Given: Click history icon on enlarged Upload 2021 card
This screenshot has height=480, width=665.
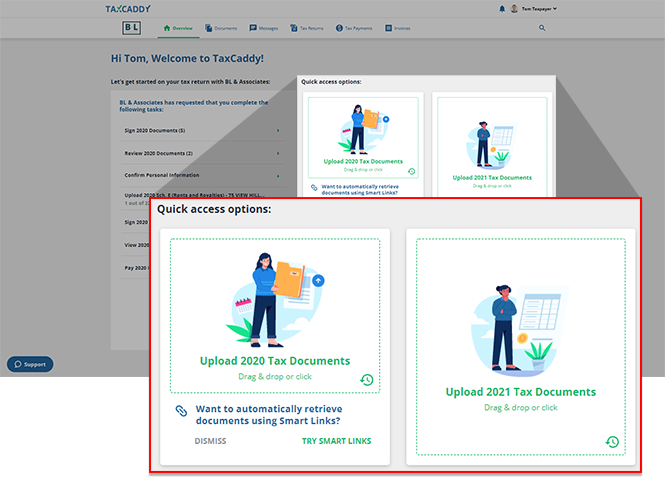Looking at the screenshot, I should pos(612,441).
